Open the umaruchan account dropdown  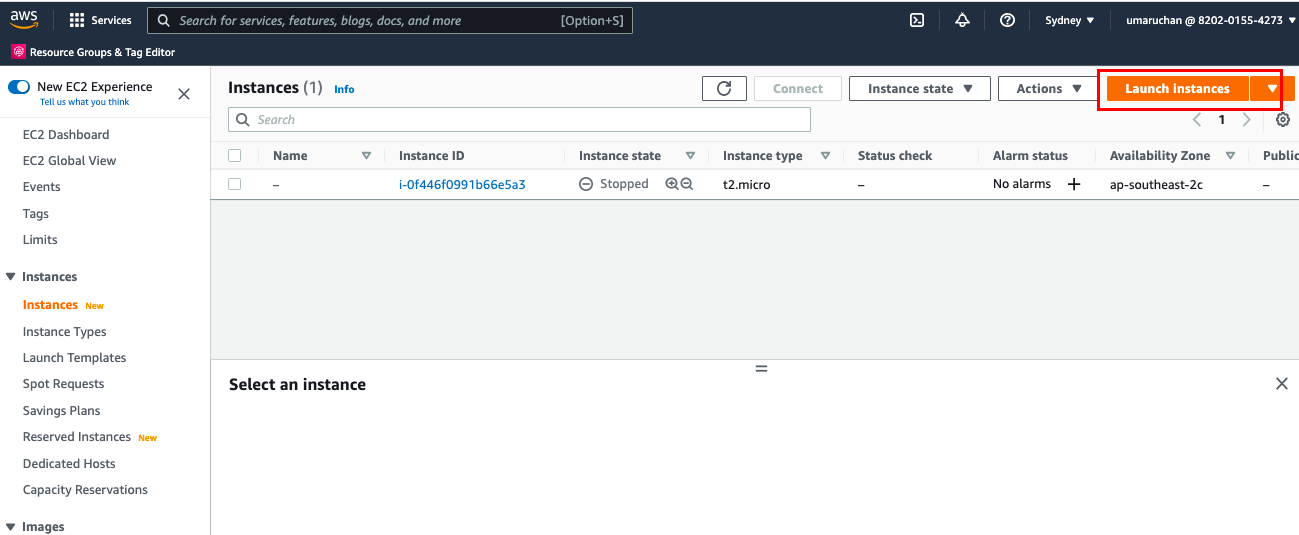(x=1211, y=20)
